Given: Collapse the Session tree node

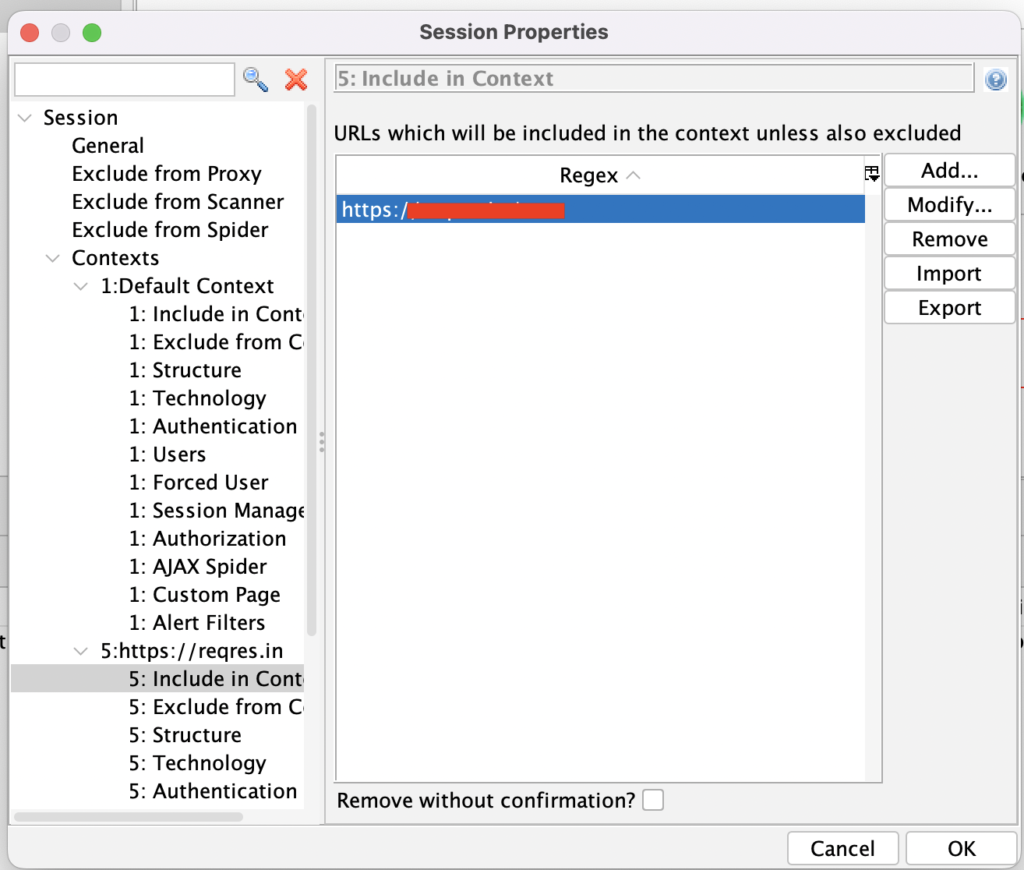Looking at the screenshot, I should (x=25, y=118).
